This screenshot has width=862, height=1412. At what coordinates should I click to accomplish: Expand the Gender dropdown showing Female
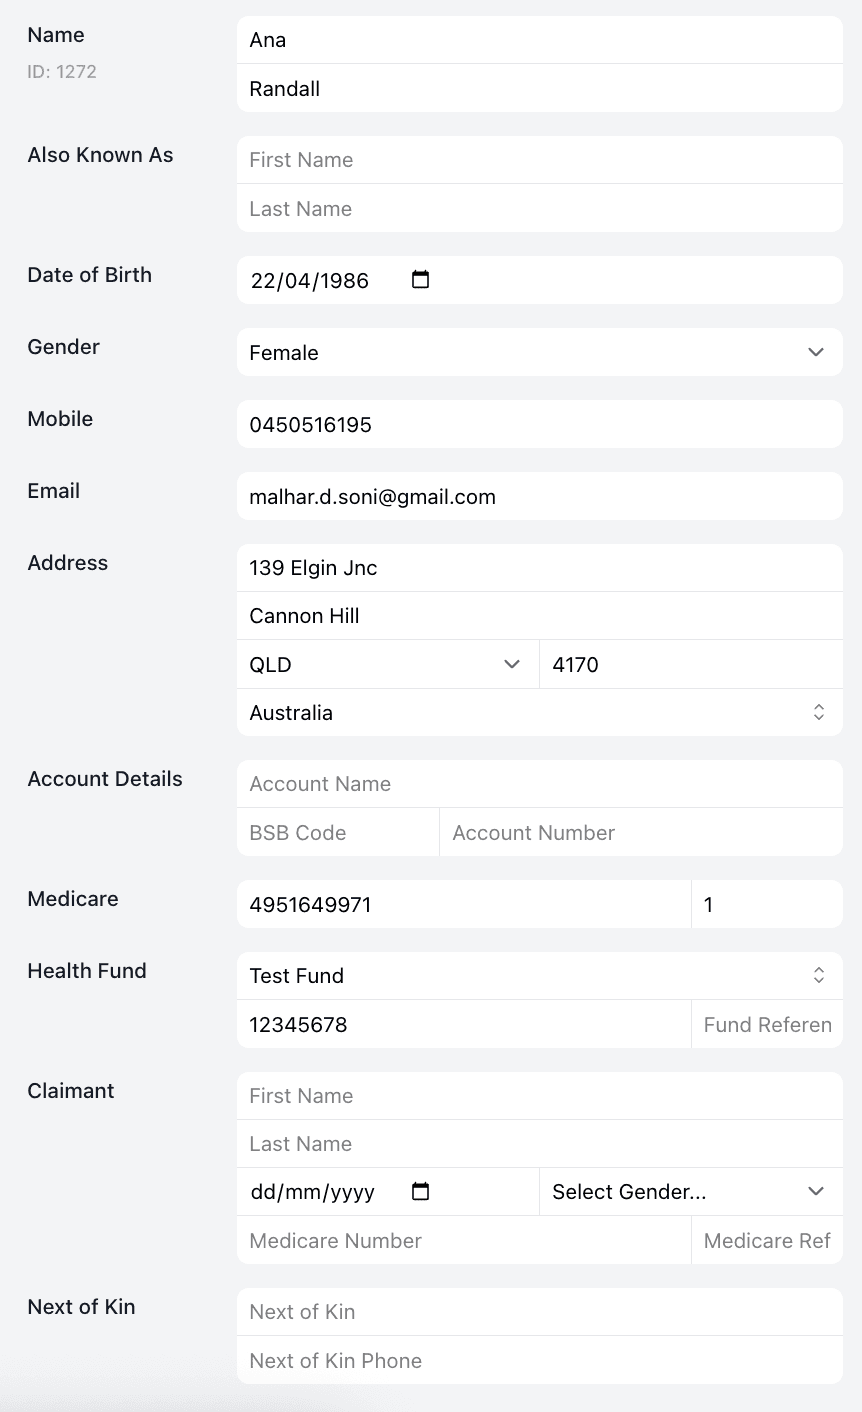(539, 352)
